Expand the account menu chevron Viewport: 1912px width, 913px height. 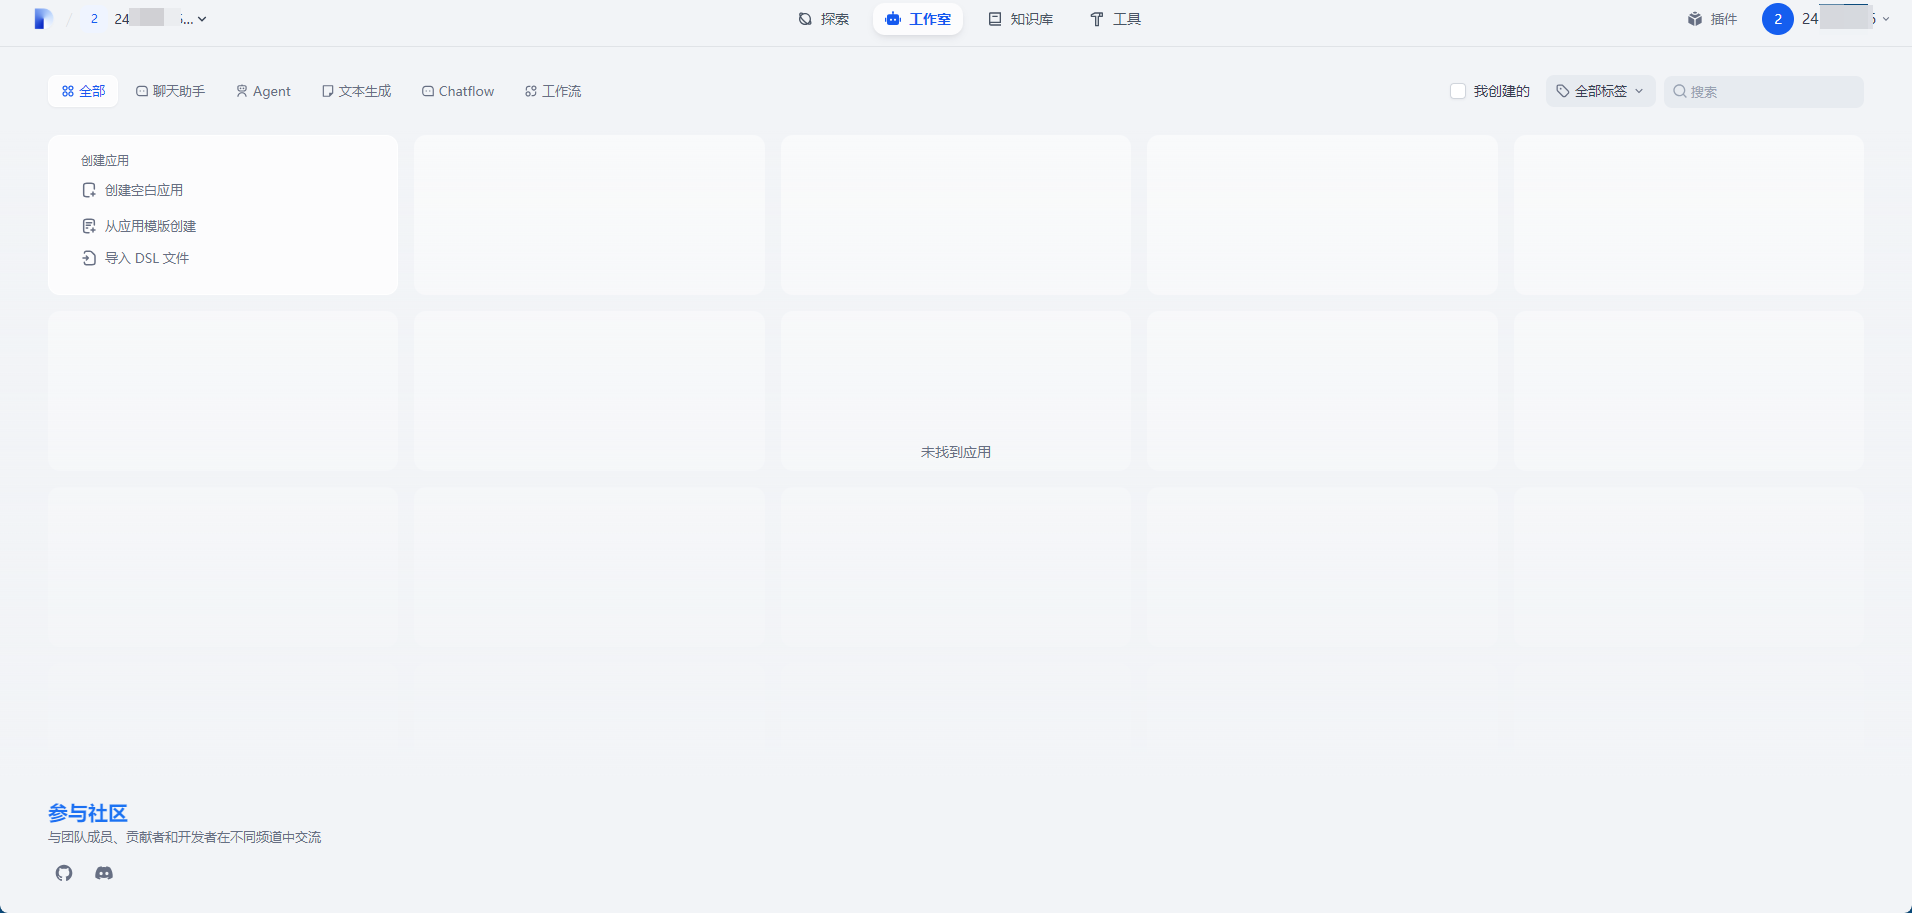pos(1886,19)
